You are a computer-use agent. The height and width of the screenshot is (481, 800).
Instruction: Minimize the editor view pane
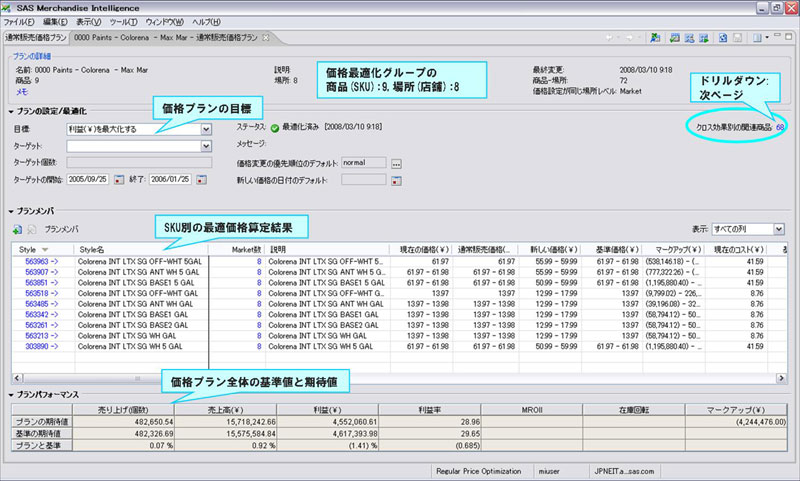(777, 35)
